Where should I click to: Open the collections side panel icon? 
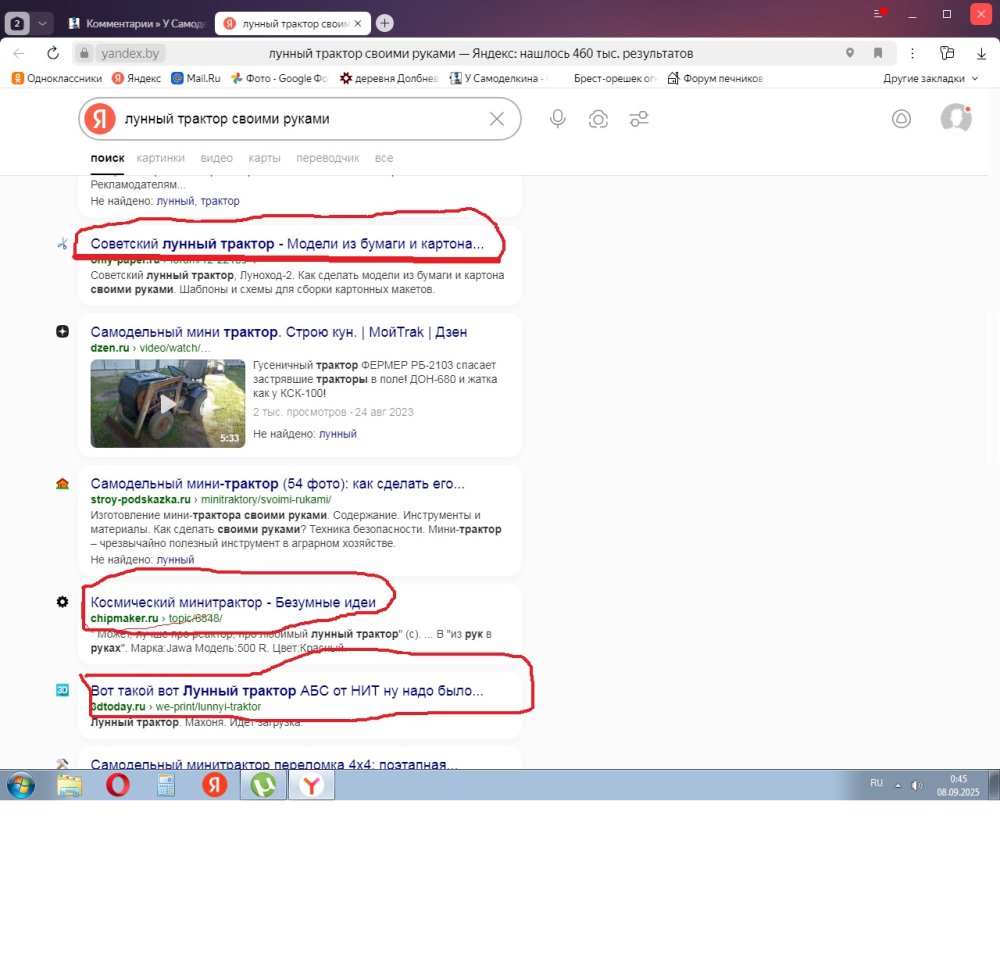(x=947, y=54)
